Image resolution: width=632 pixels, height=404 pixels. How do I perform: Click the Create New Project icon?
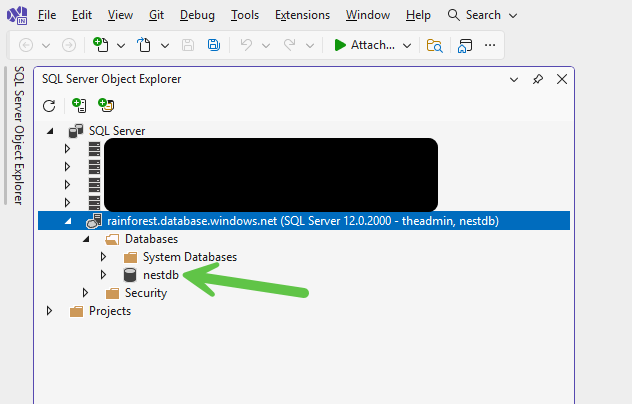(106, 105)
